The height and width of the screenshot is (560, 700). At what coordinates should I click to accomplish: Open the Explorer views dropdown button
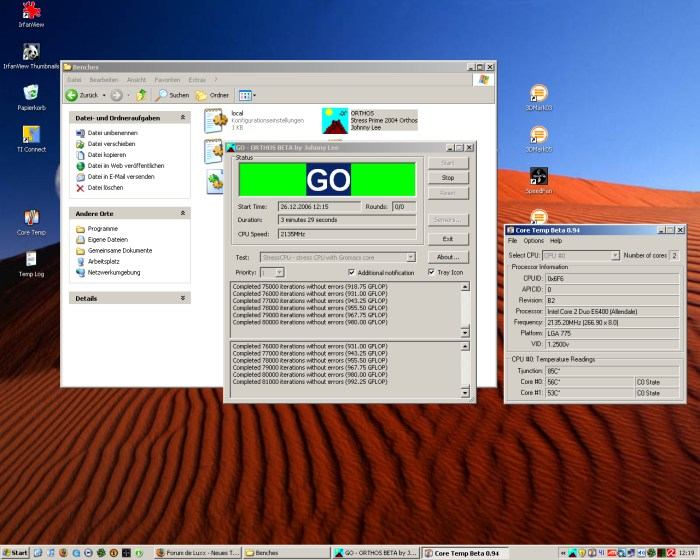click(x=247, y=95)
